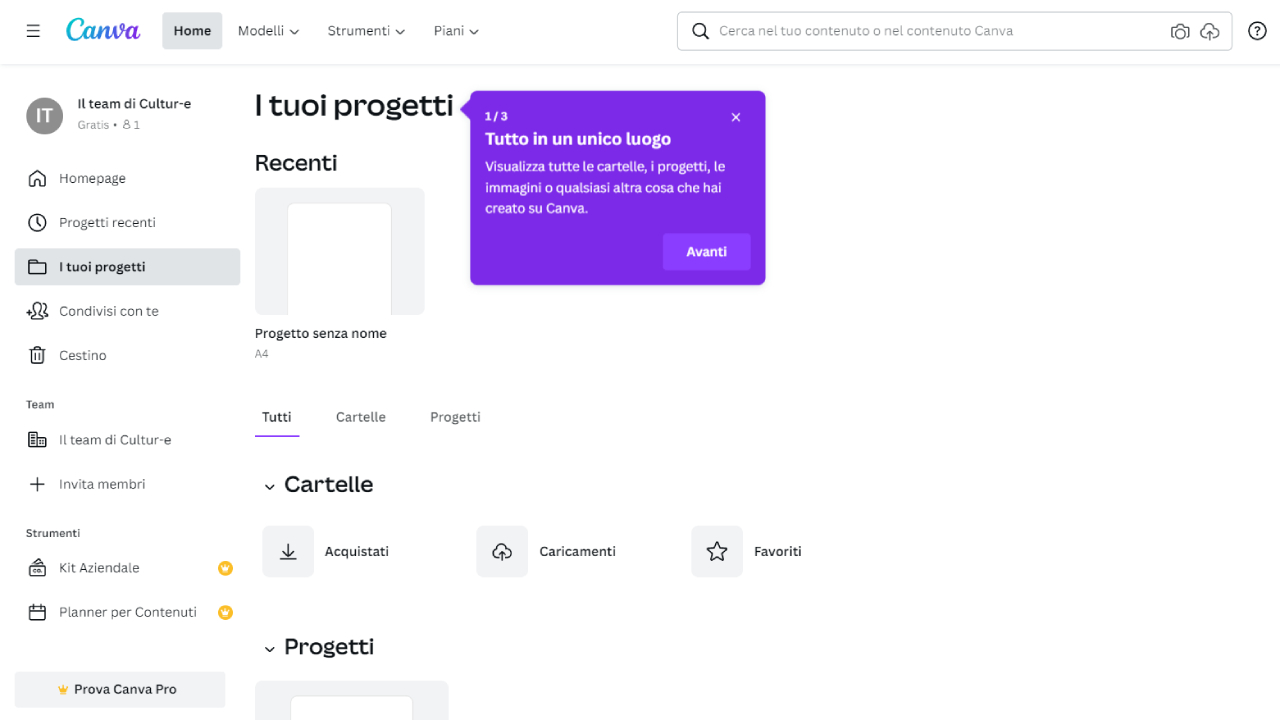Open the help question mark icon
This screenshot has width=1280, height=720.
coord(1257,31)
